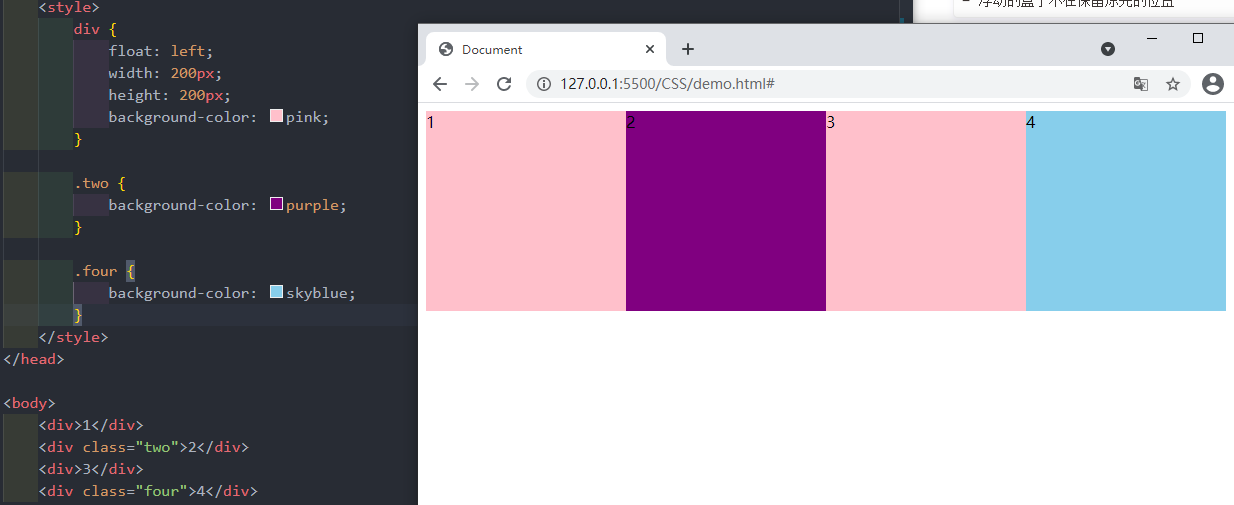1234x505 pixels.
Task: Close the Document tab
Action: coord(650,49)
